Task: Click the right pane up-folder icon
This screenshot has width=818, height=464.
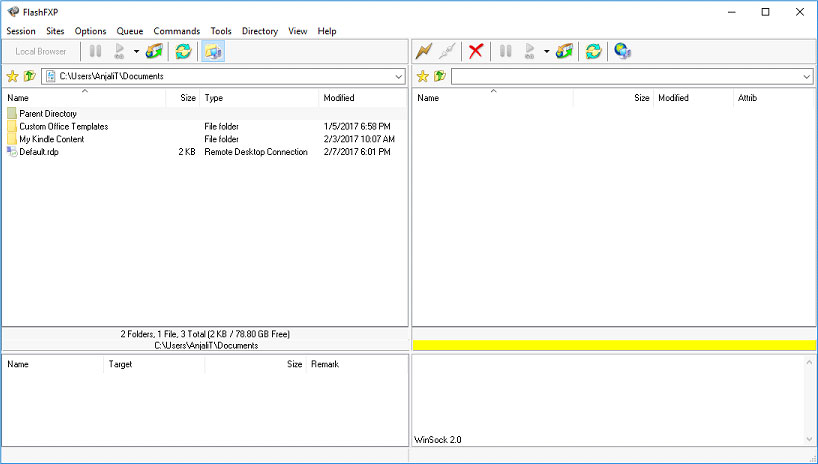Action: (x=440, y=76)
